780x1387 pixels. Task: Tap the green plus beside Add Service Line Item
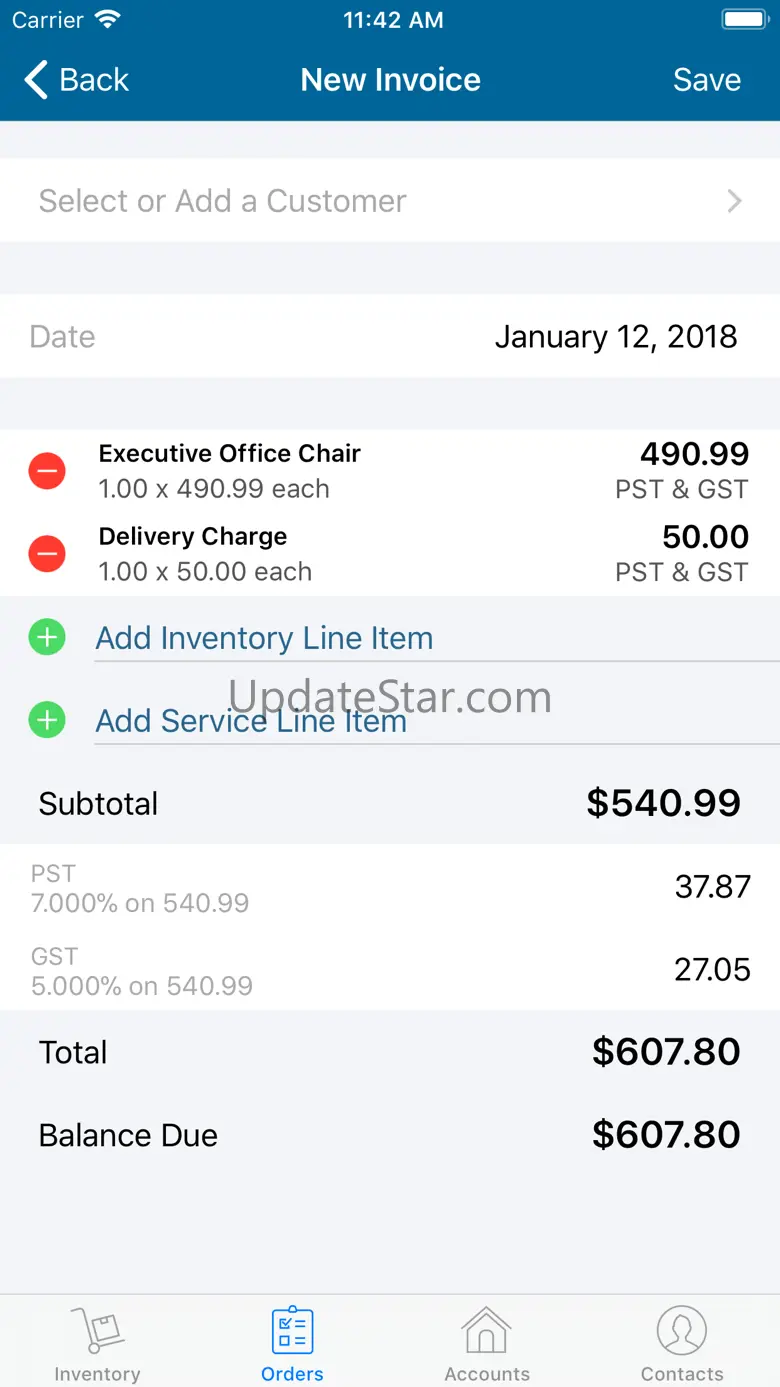coord(47,720)
